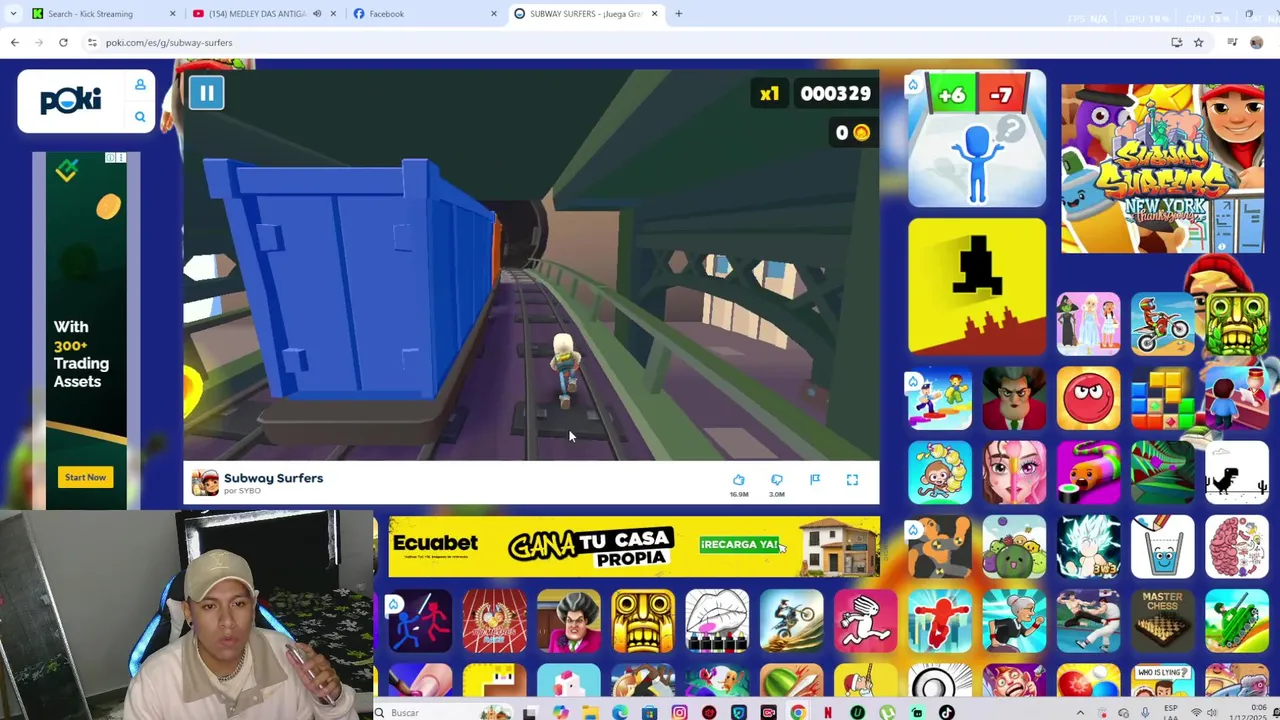
Task: Pause the Subway Surfers game
Action: 207,93
